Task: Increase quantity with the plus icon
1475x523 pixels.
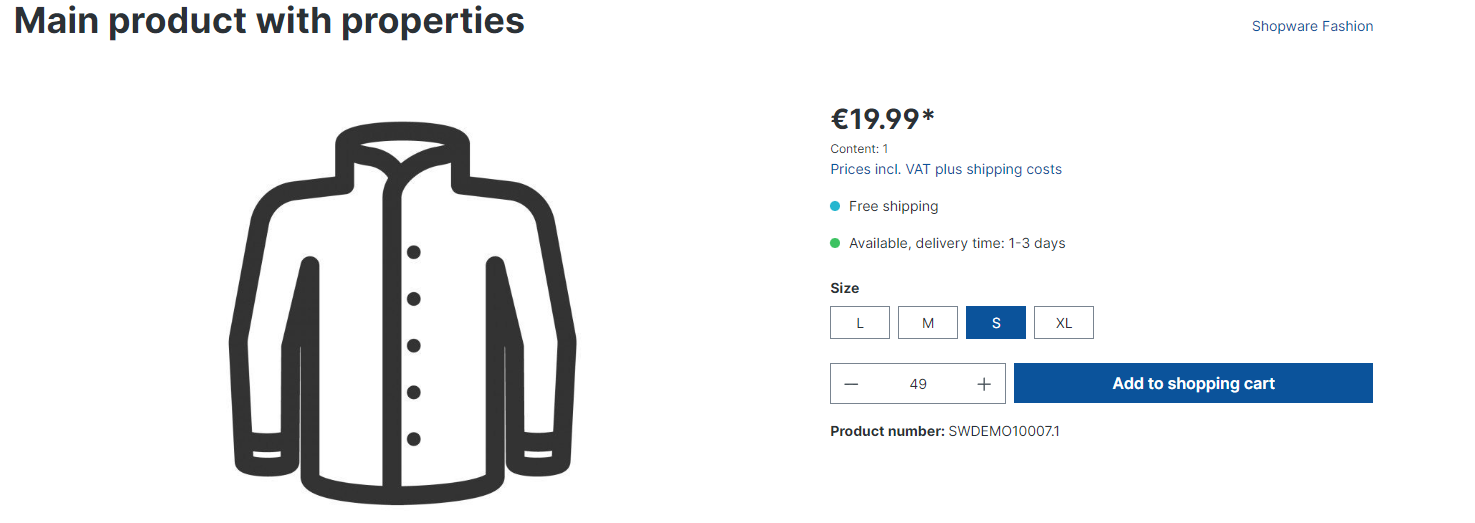Action: [x=984, y=384]
